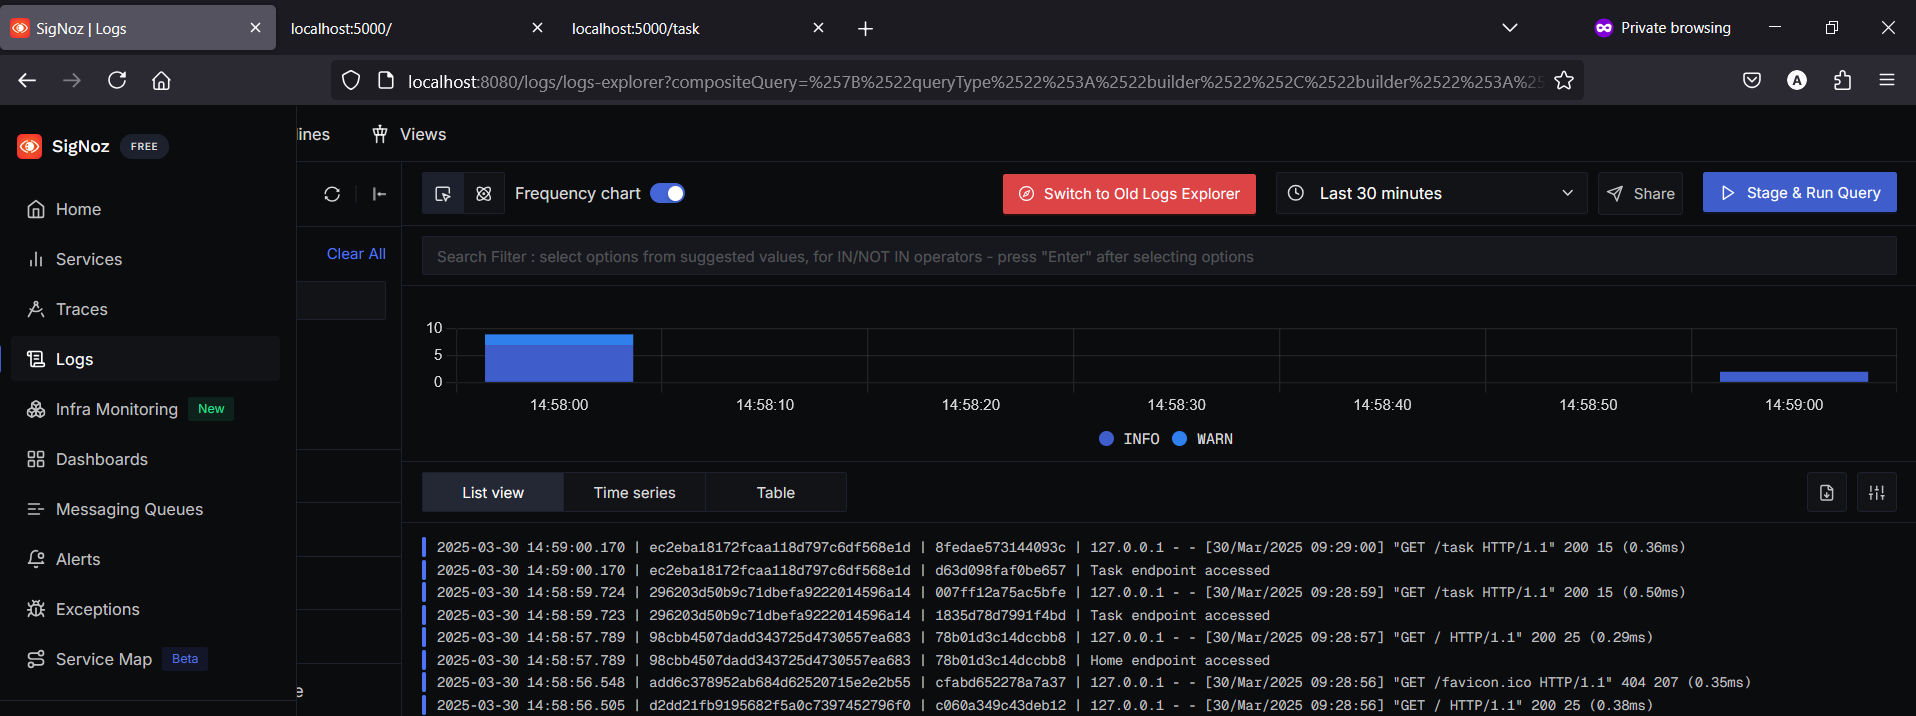Screen dimensions: 1916x716
Task: Open the Firefox application menu
Action: pos(1887,80)
